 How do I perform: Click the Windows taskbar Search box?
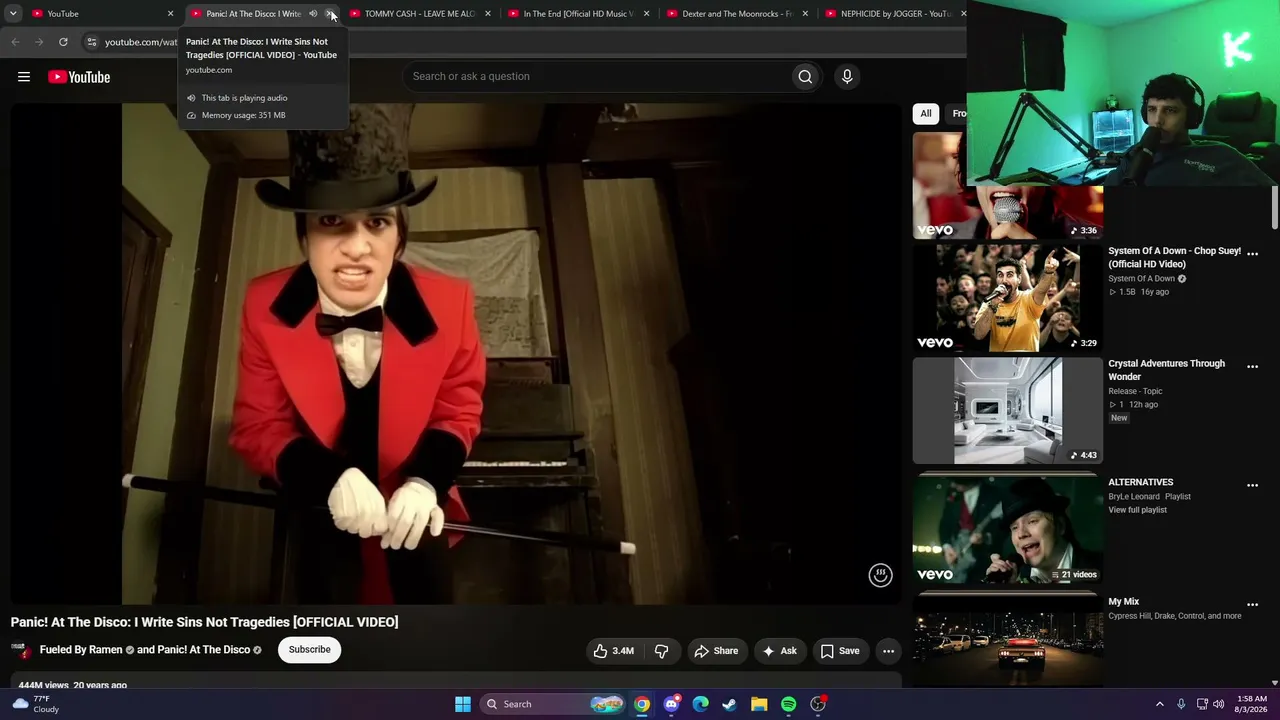point(552,704)
